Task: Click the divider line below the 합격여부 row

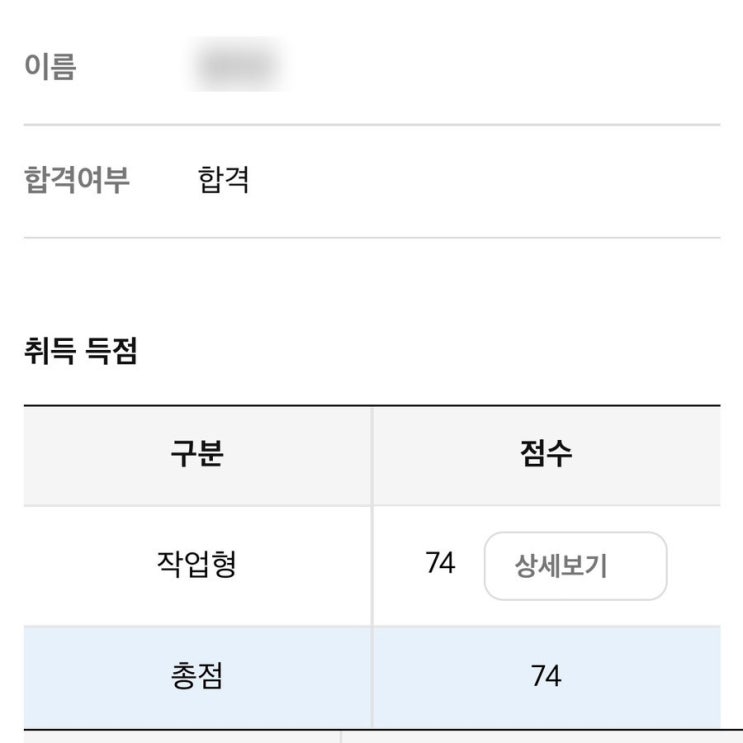Action: (x=371, y=238)
